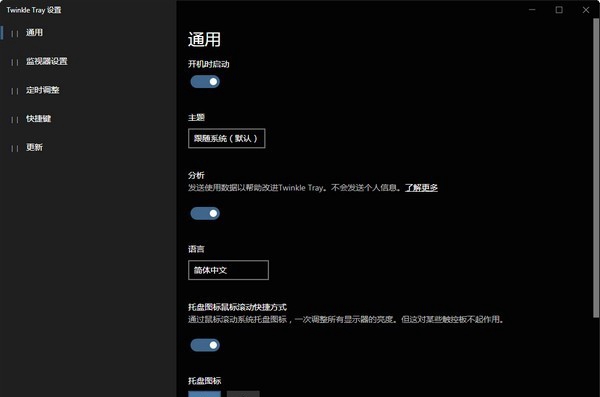Select the second 托盘图标 tray icon option
This screenshot has width=600, height=397.
coord(243,394)
